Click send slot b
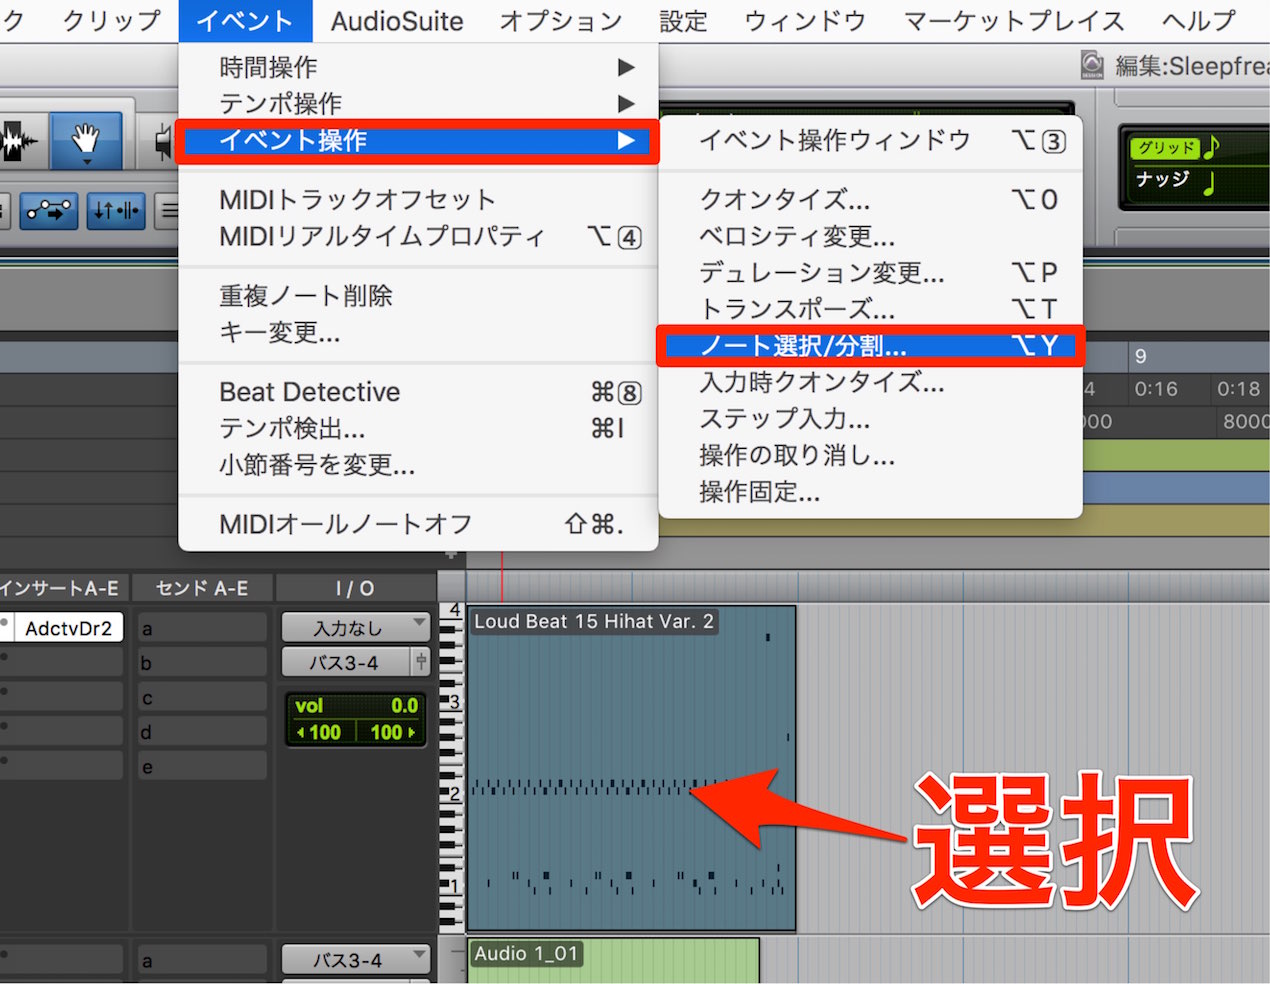The height and width of the screenshot is (984, 1270). click(202, 662)
